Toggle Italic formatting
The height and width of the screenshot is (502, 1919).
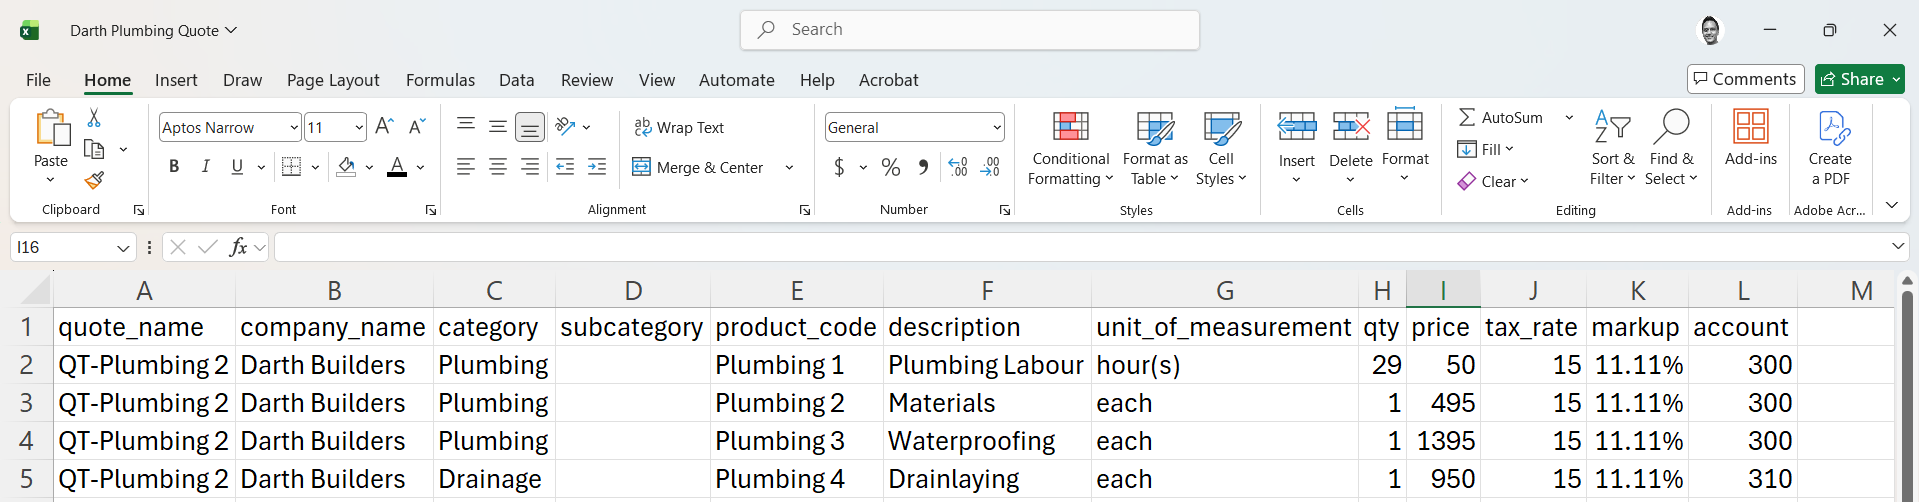205,167
